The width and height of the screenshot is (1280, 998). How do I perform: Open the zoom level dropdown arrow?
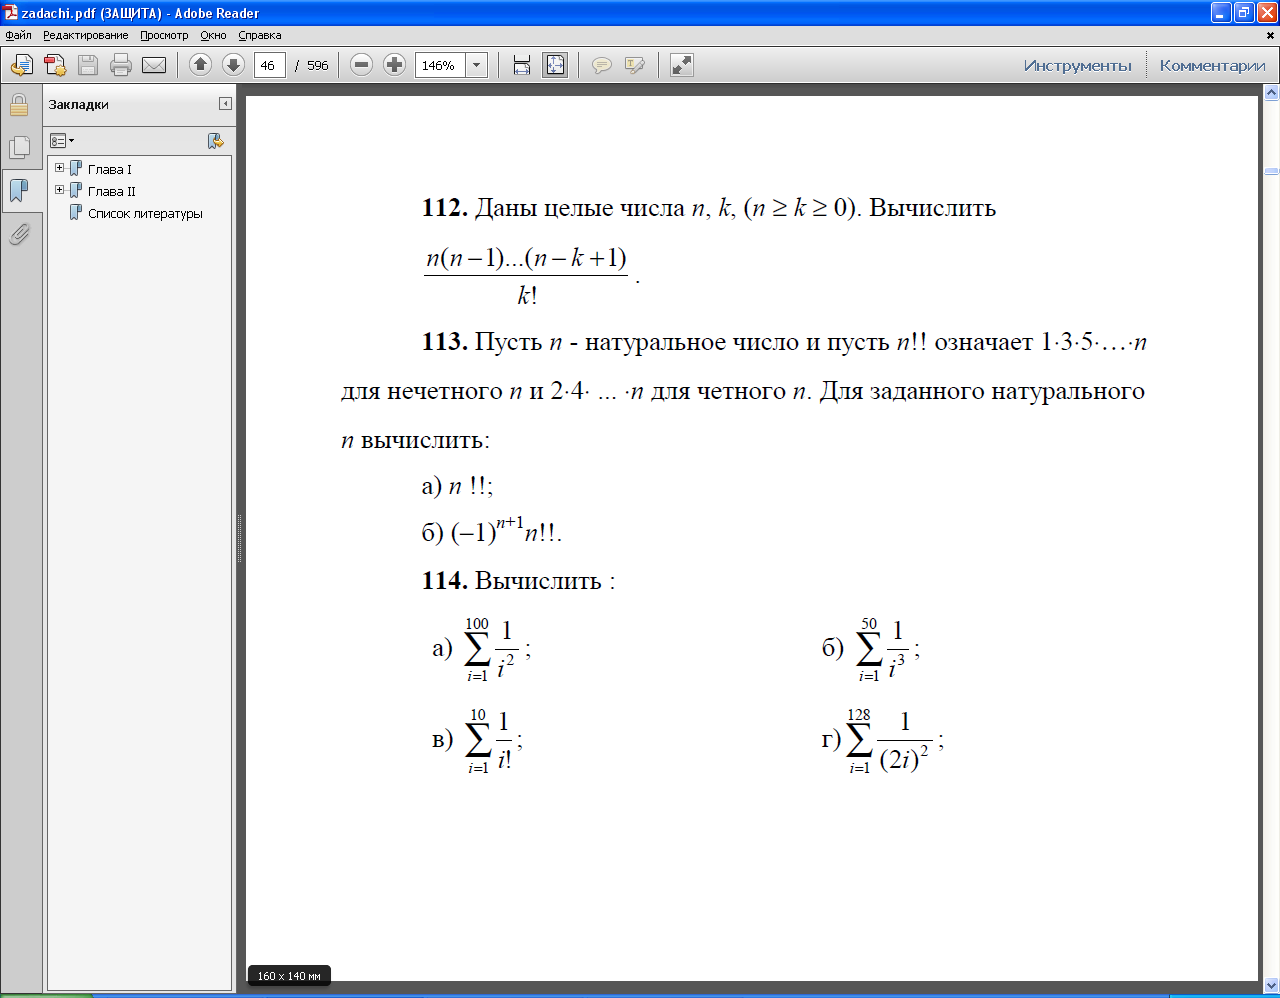[477, 65]
